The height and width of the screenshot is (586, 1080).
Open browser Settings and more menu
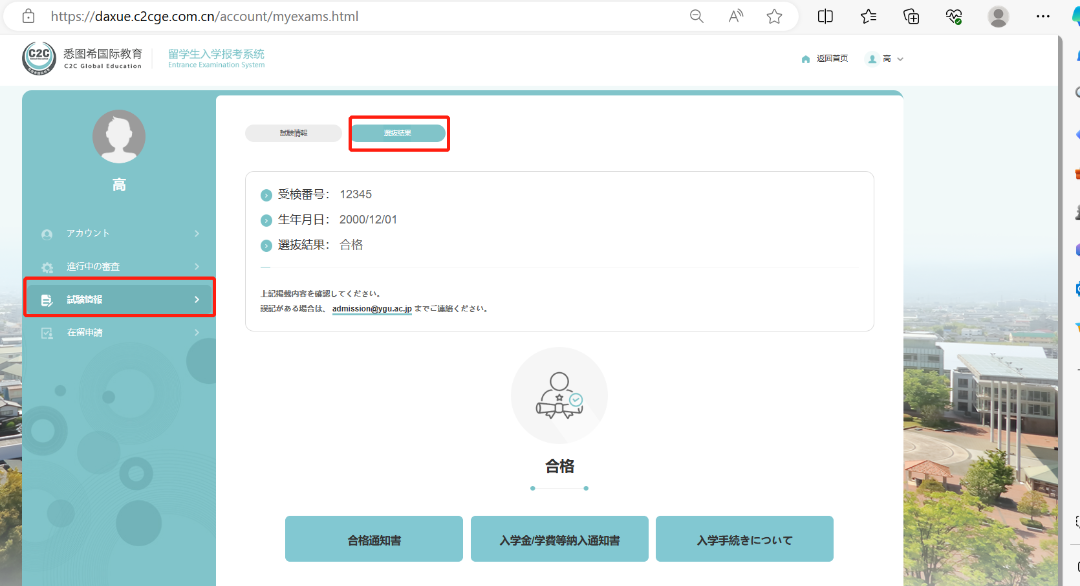click(x=1043, y=17)
